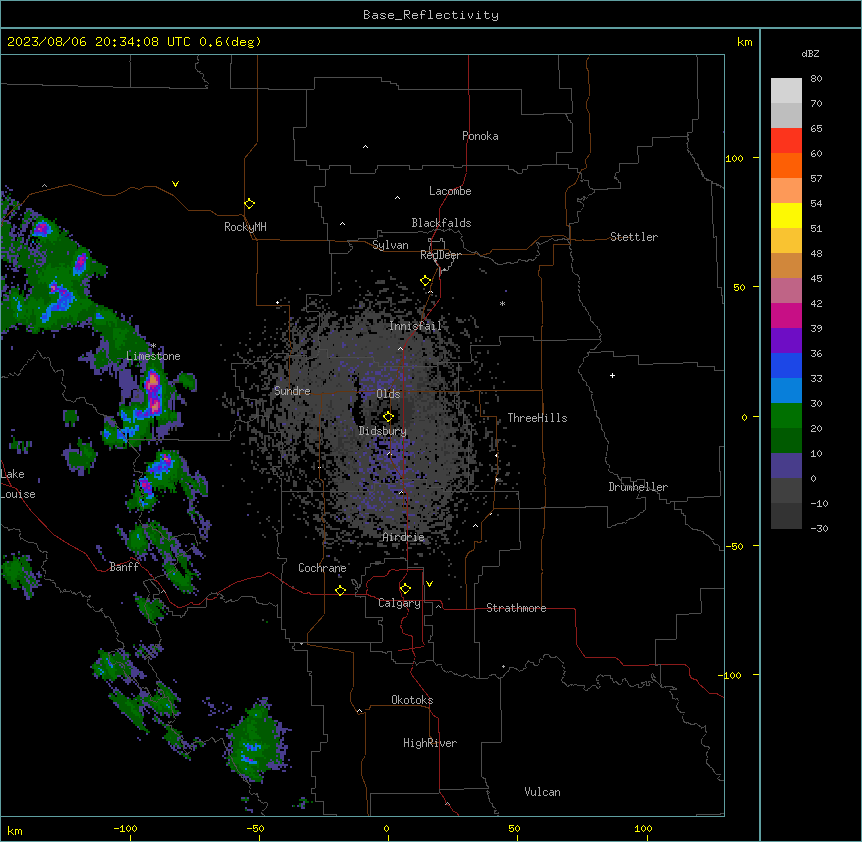
Task: Click the Banff town label
Action: coord(124,567)
